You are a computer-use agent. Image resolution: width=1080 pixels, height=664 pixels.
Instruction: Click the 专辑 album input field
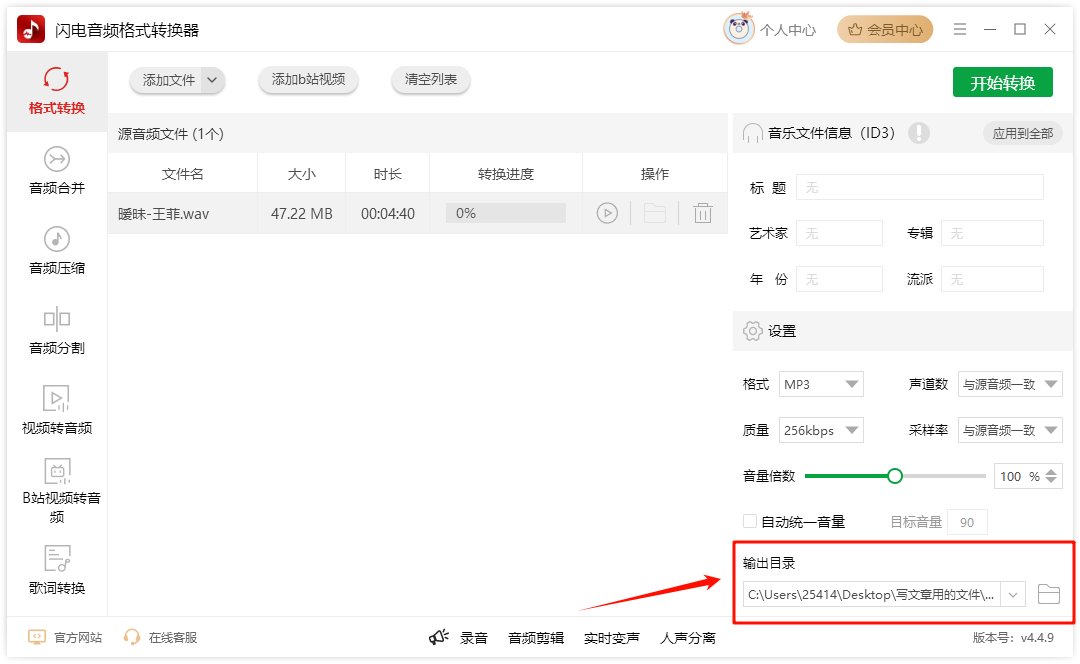[x=992, y=234]
